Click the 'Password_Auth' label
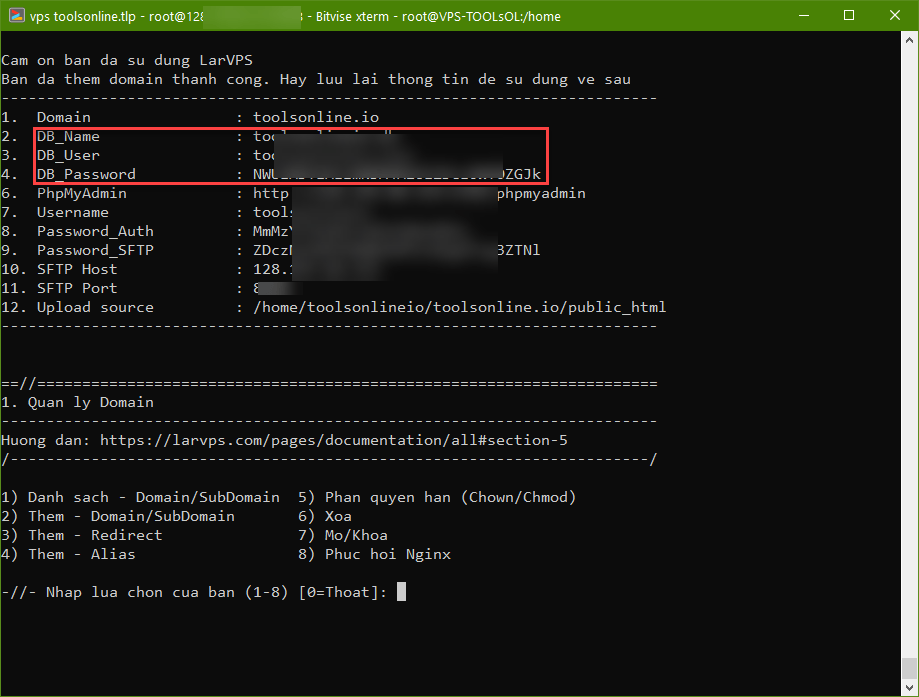The height and width of the screenshot is (697, 919). [x=95, y=232]
